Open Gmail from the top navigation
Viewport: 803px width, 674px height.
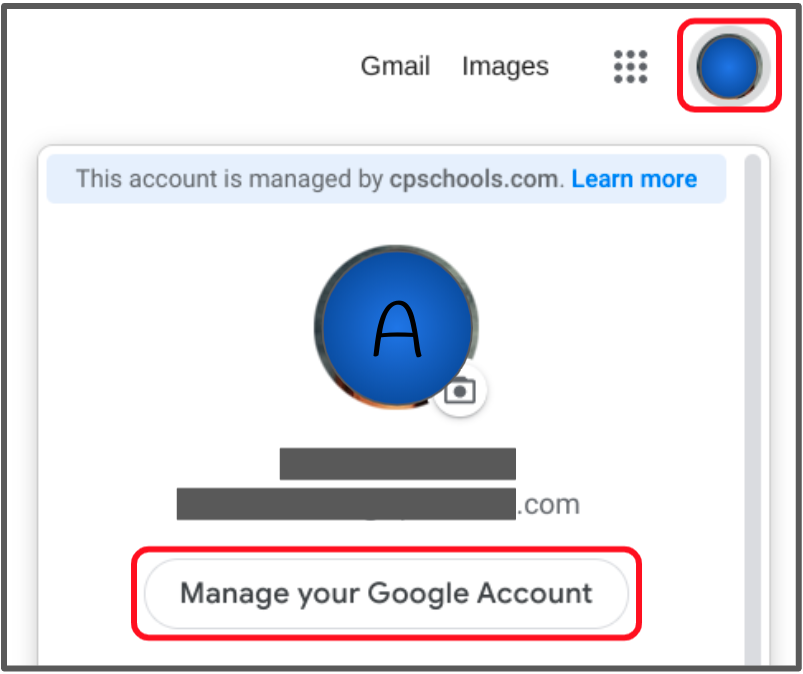395,66
